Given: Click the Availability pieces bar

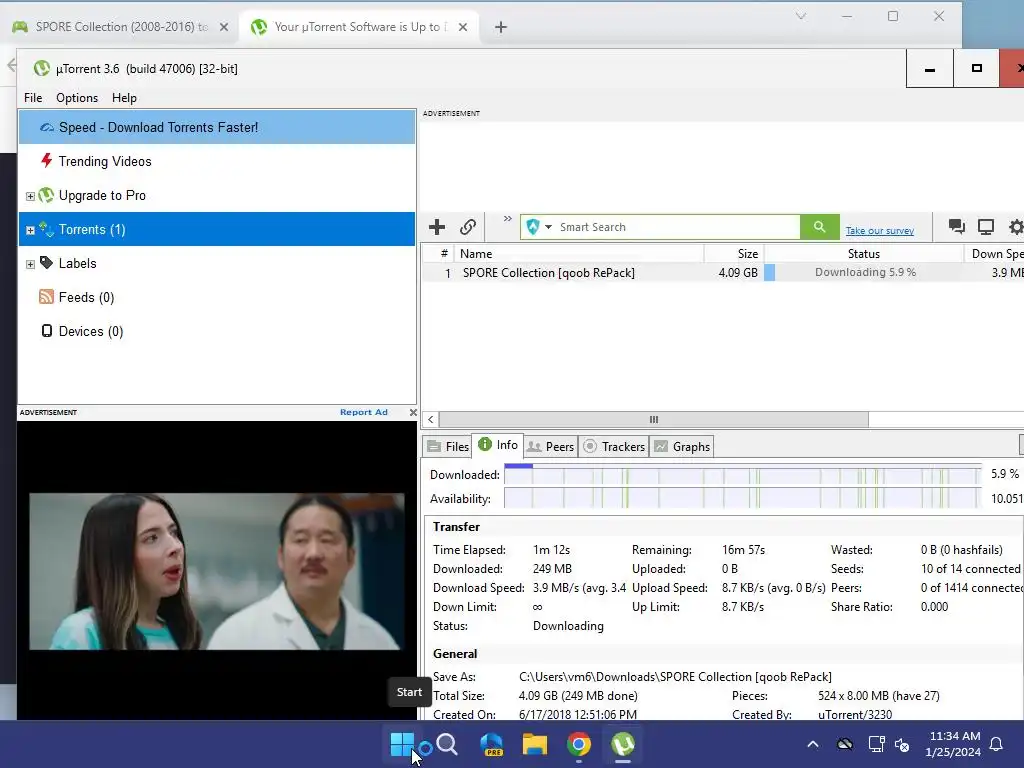Looking at the screenshot, I should pos(743,498).
